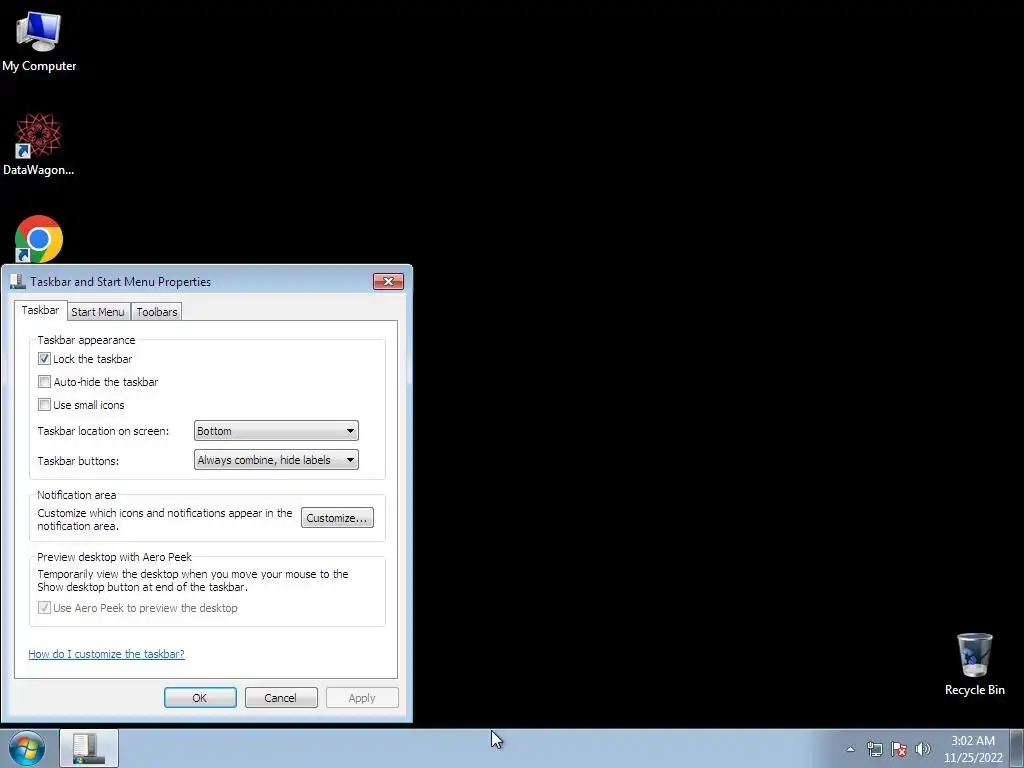The height and width of the screenshot is (768, 1024).
Task: Open the clock showing 3:02 AM
Action: (x=973, y=749)
